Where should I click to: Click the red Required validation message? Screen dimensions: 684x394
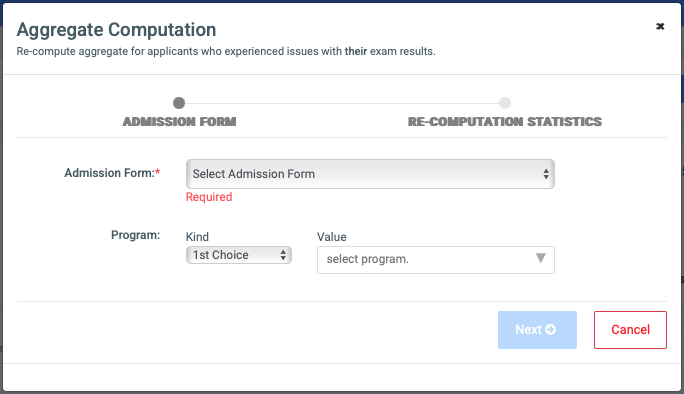(209, 197)
